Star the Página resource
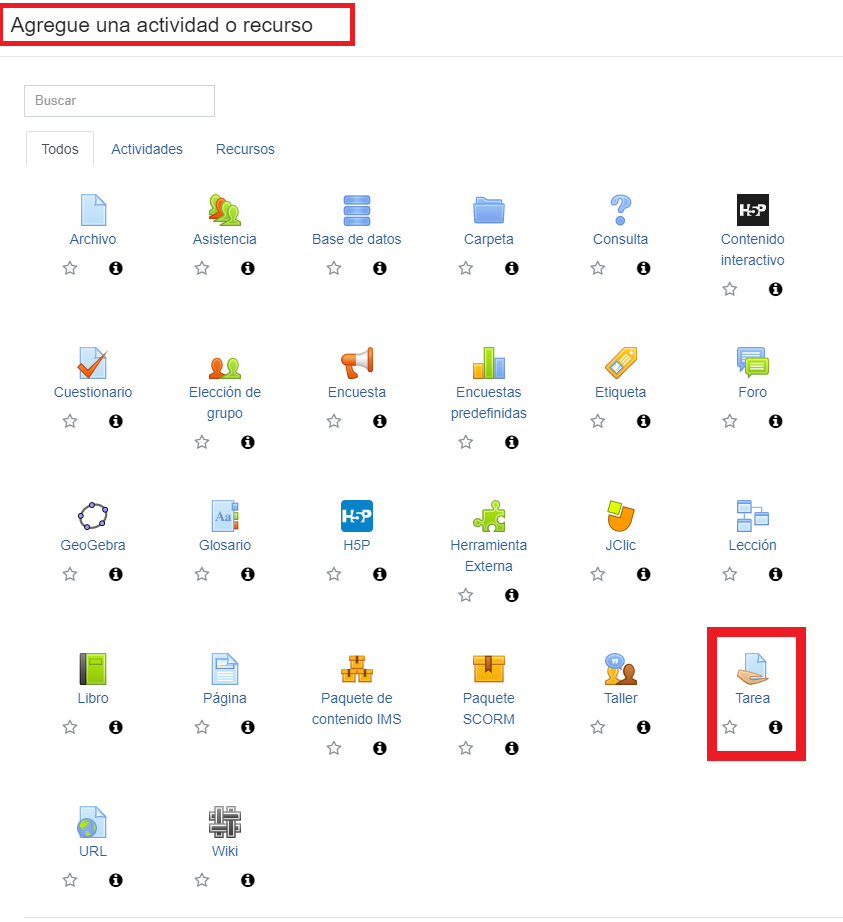Screen dimensions: 843x922 [x=202, y=727]
